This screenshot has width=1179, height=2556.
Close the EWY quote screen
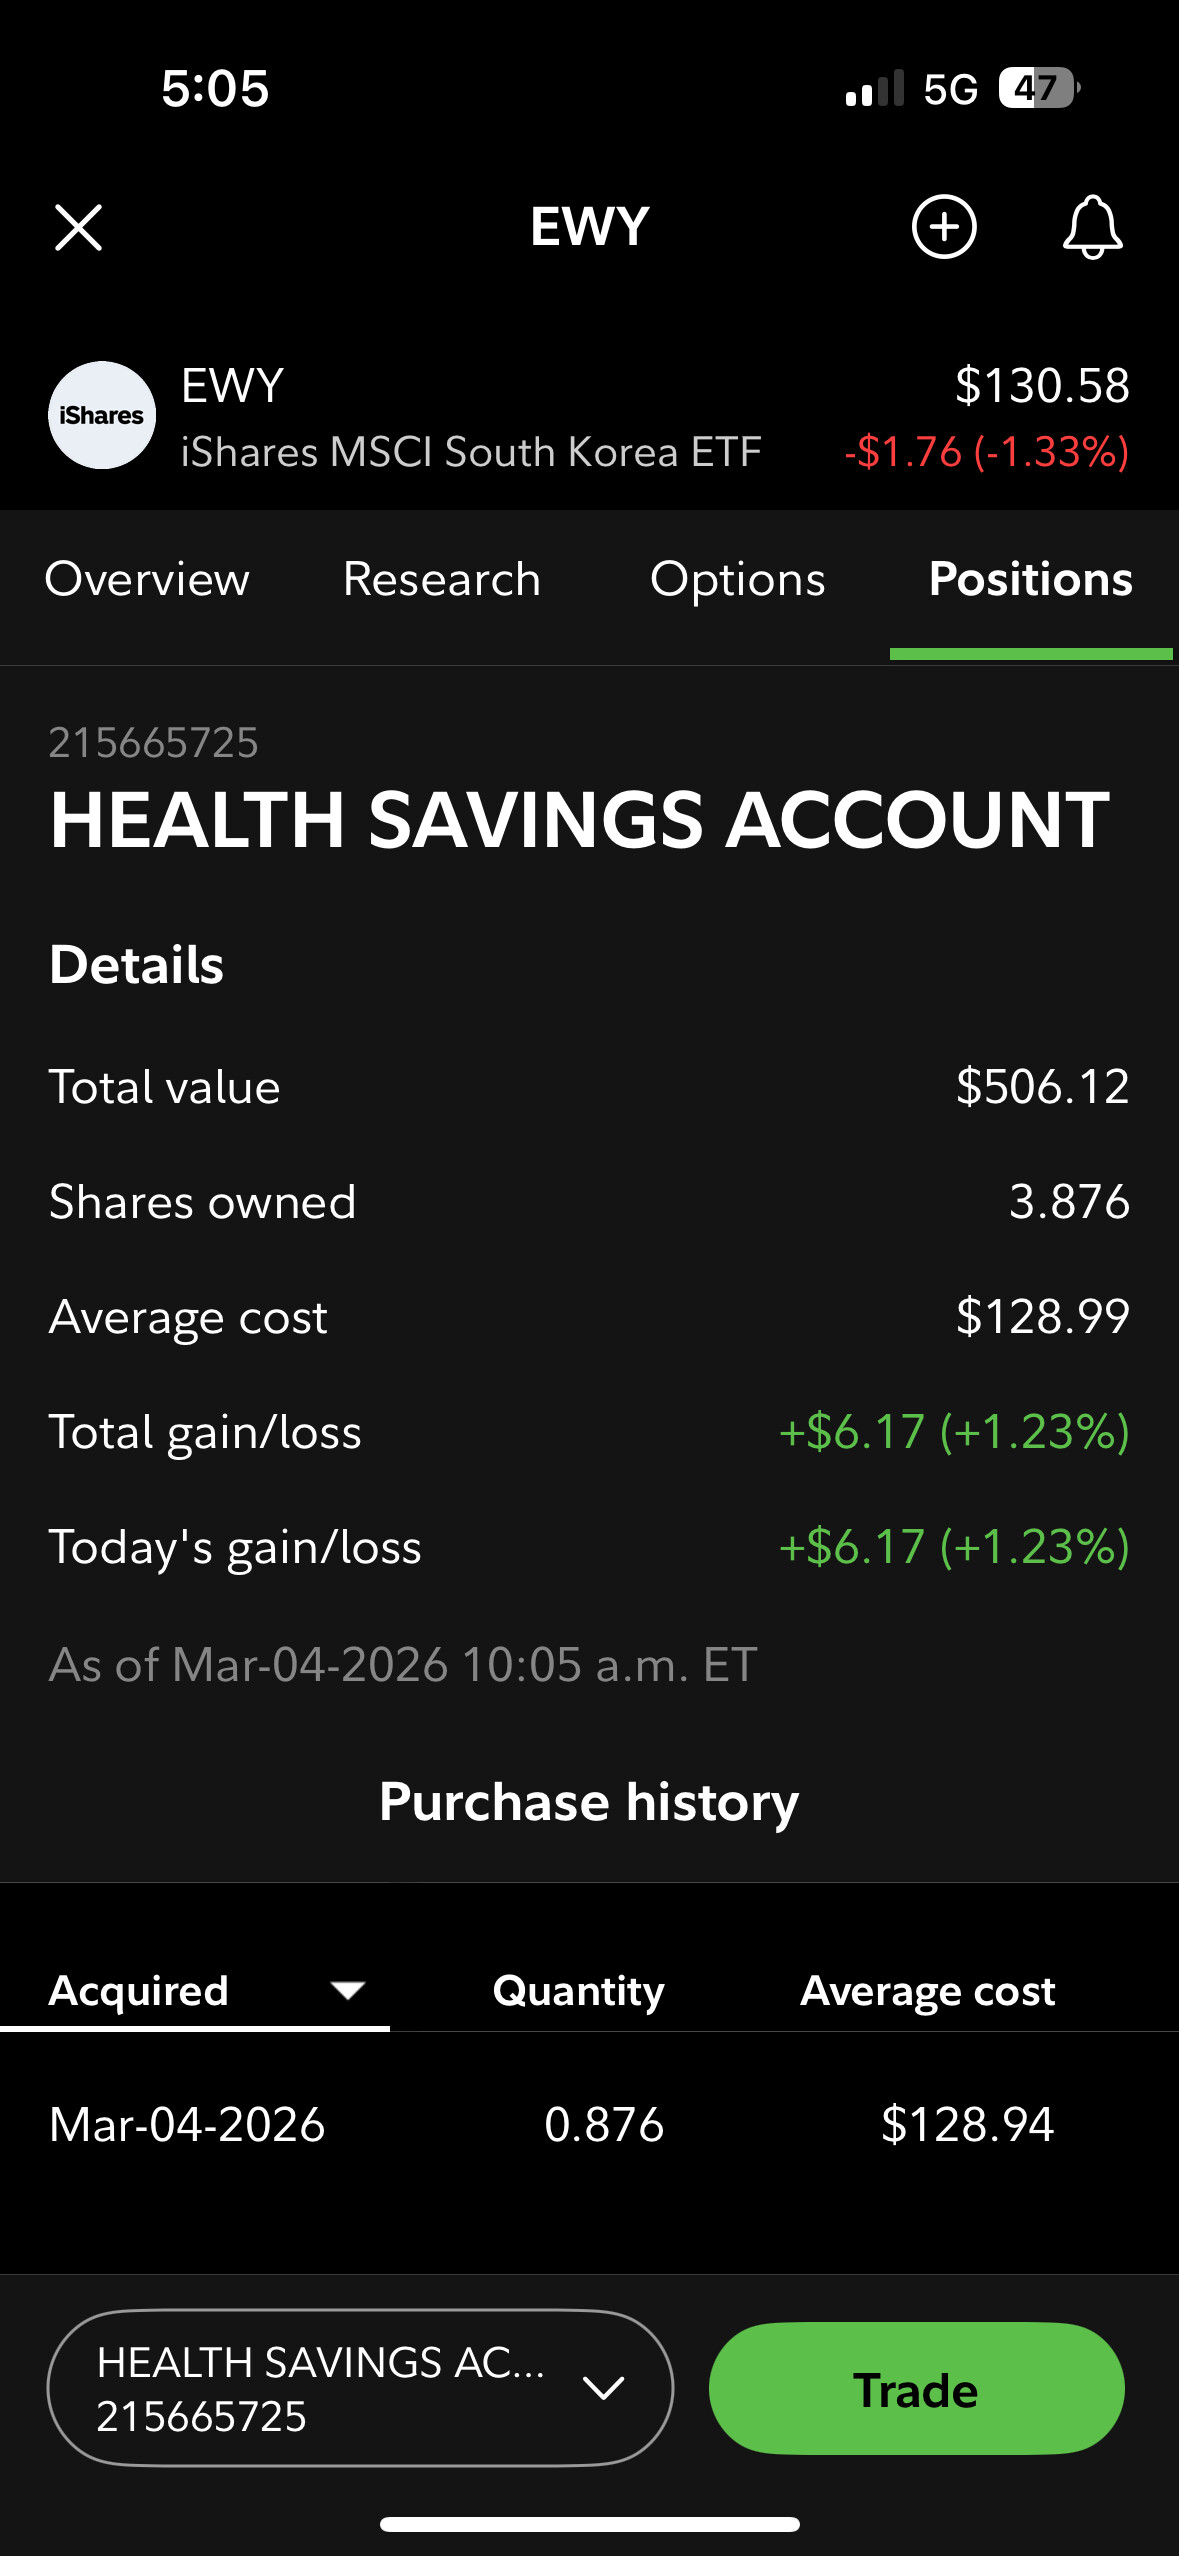coord(78,228)
